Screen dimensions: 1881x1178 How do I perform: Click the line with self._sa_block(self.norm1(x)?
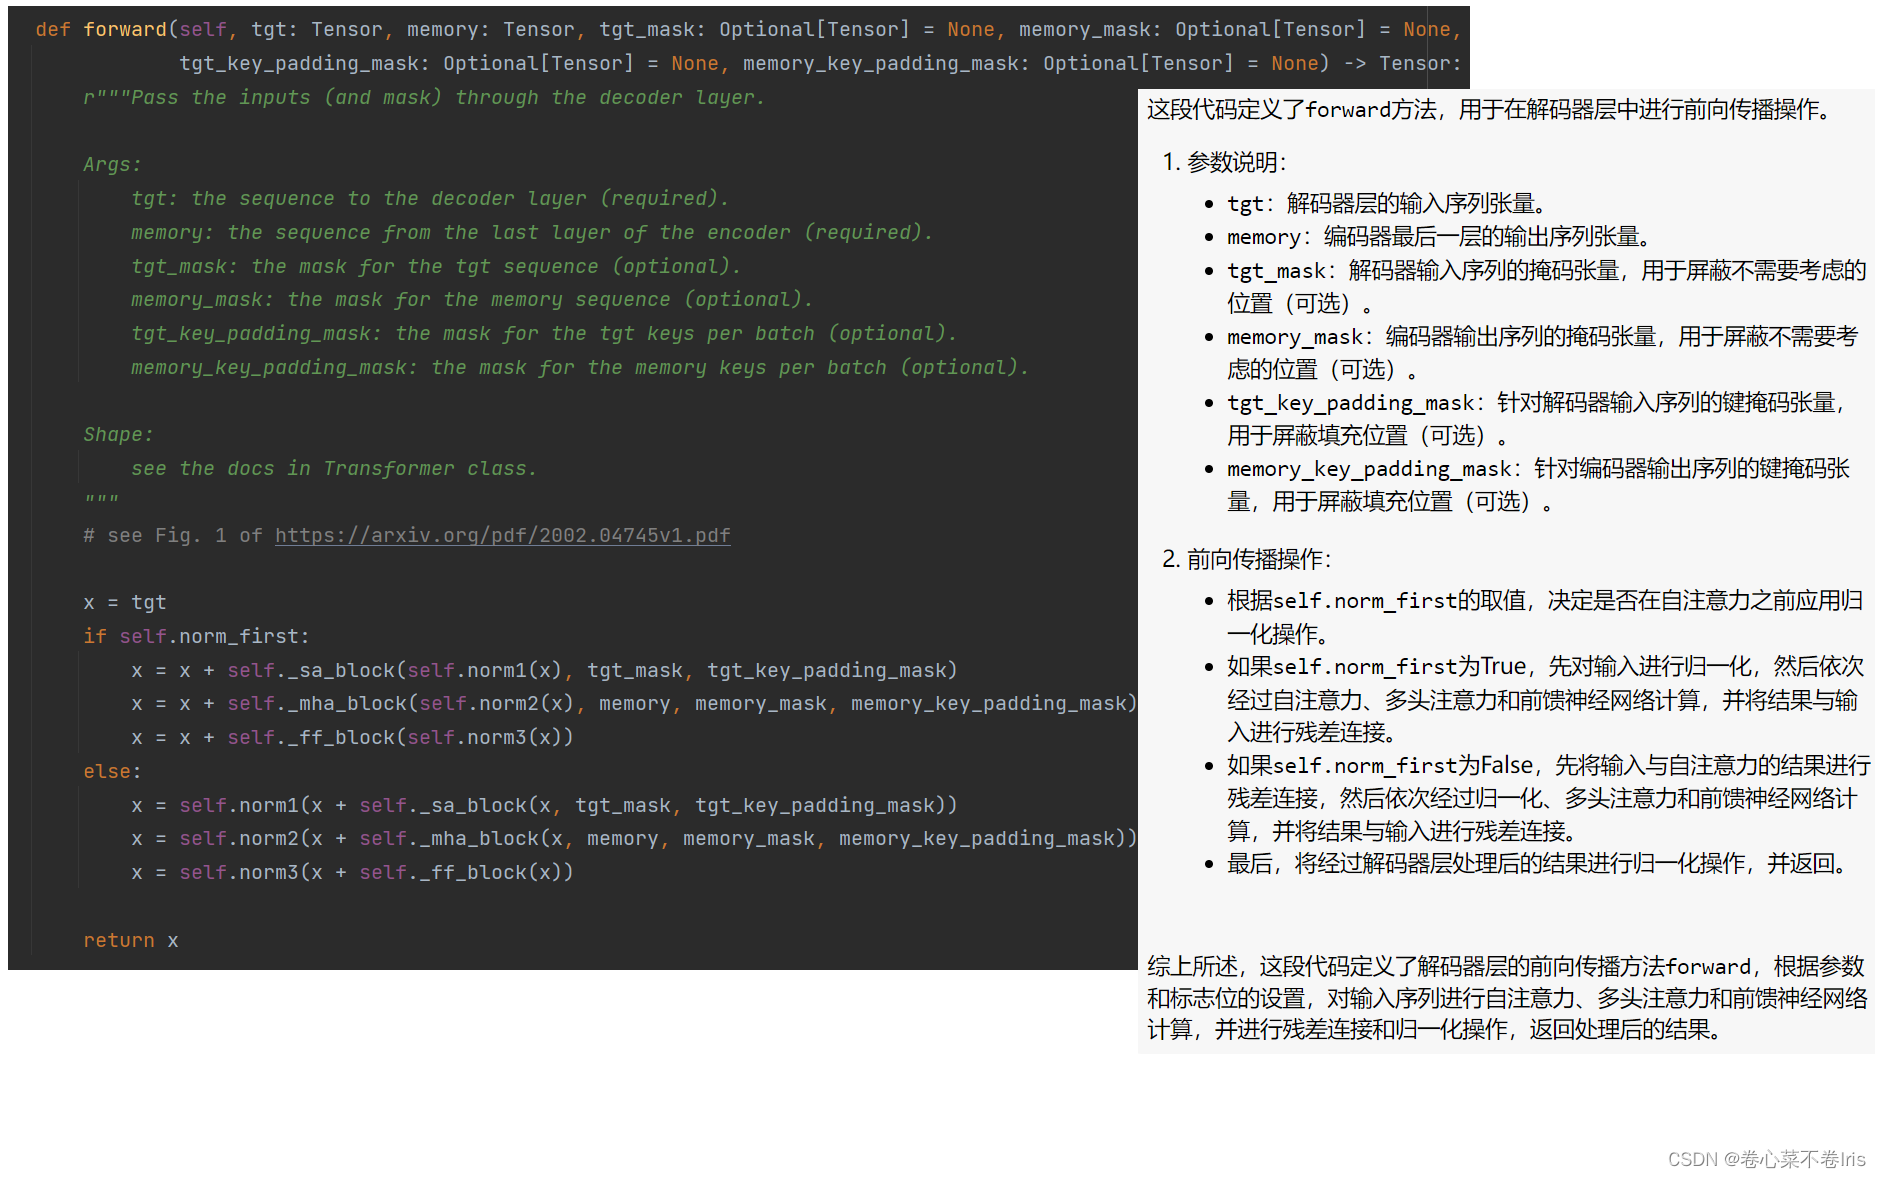(x=545, y=670)
